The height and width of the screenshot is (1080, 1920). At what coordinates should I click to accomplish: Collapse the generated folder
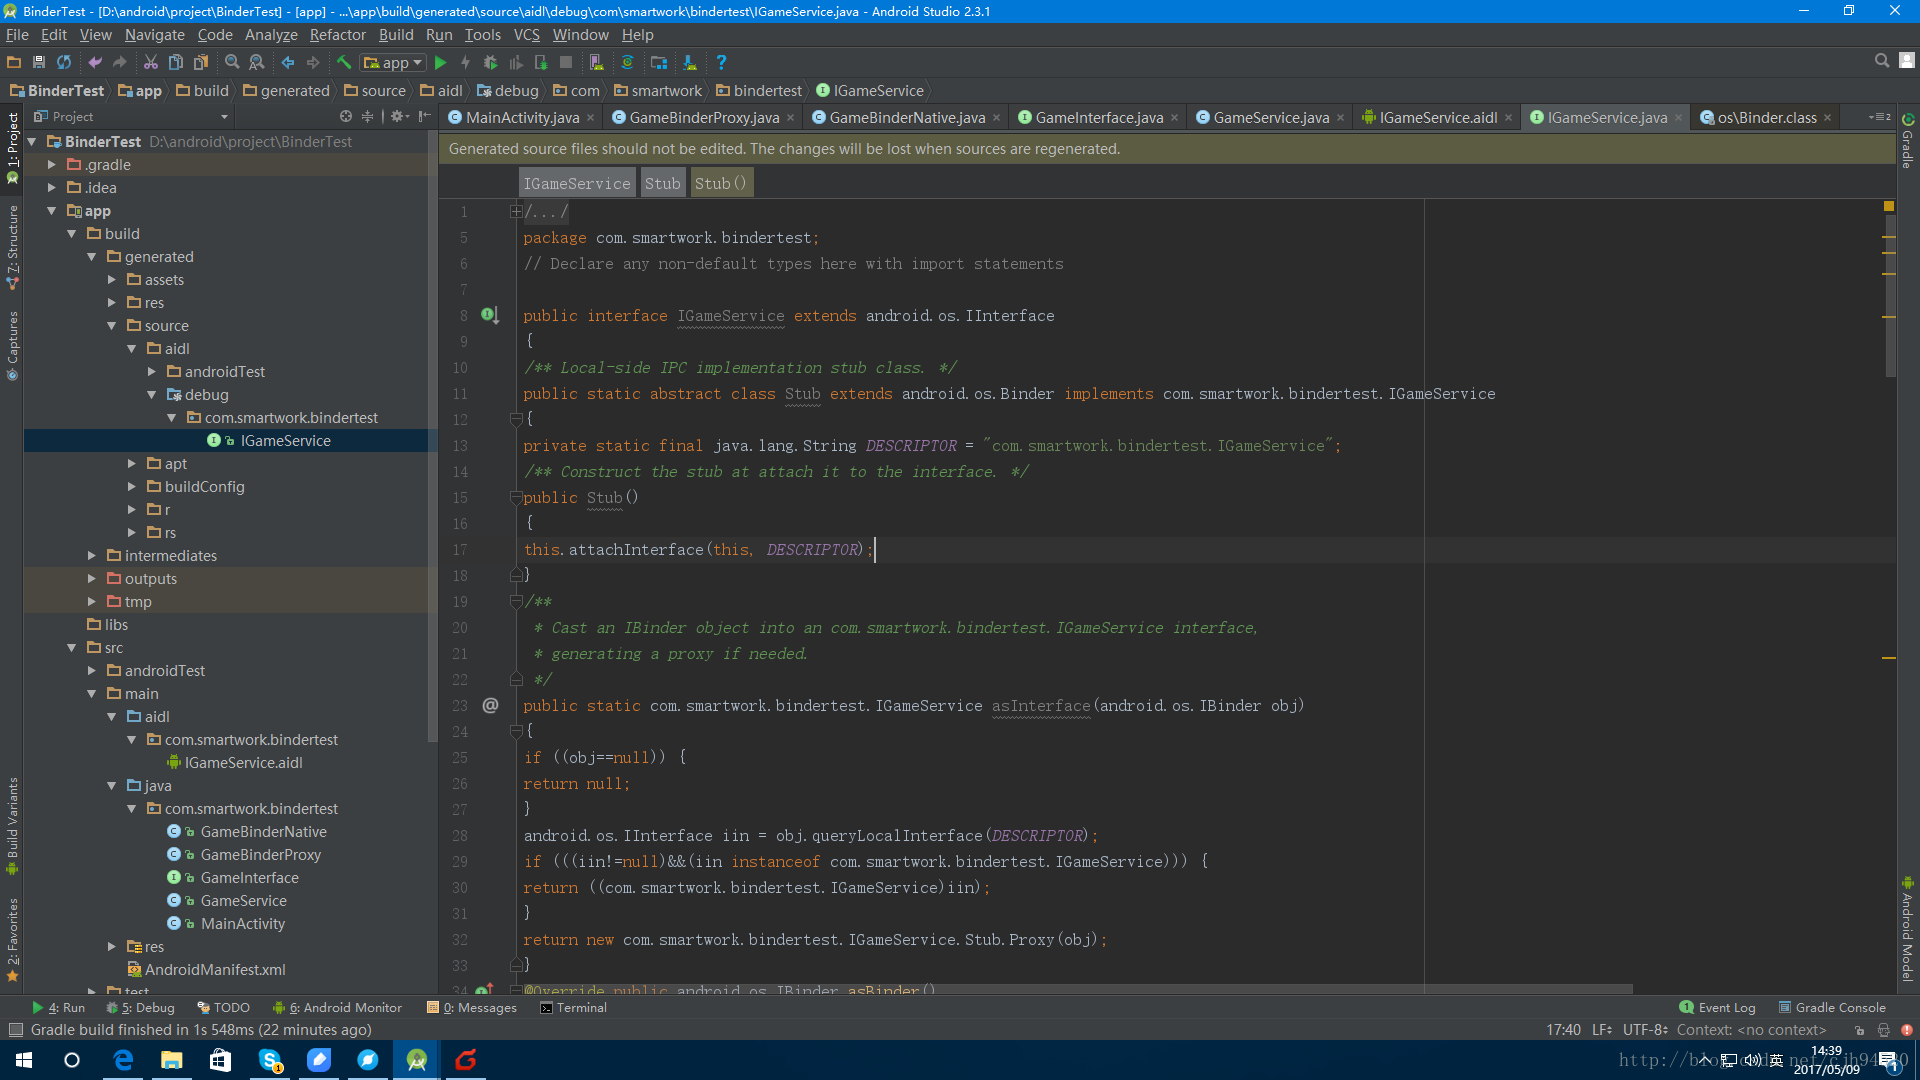(91, 257)
